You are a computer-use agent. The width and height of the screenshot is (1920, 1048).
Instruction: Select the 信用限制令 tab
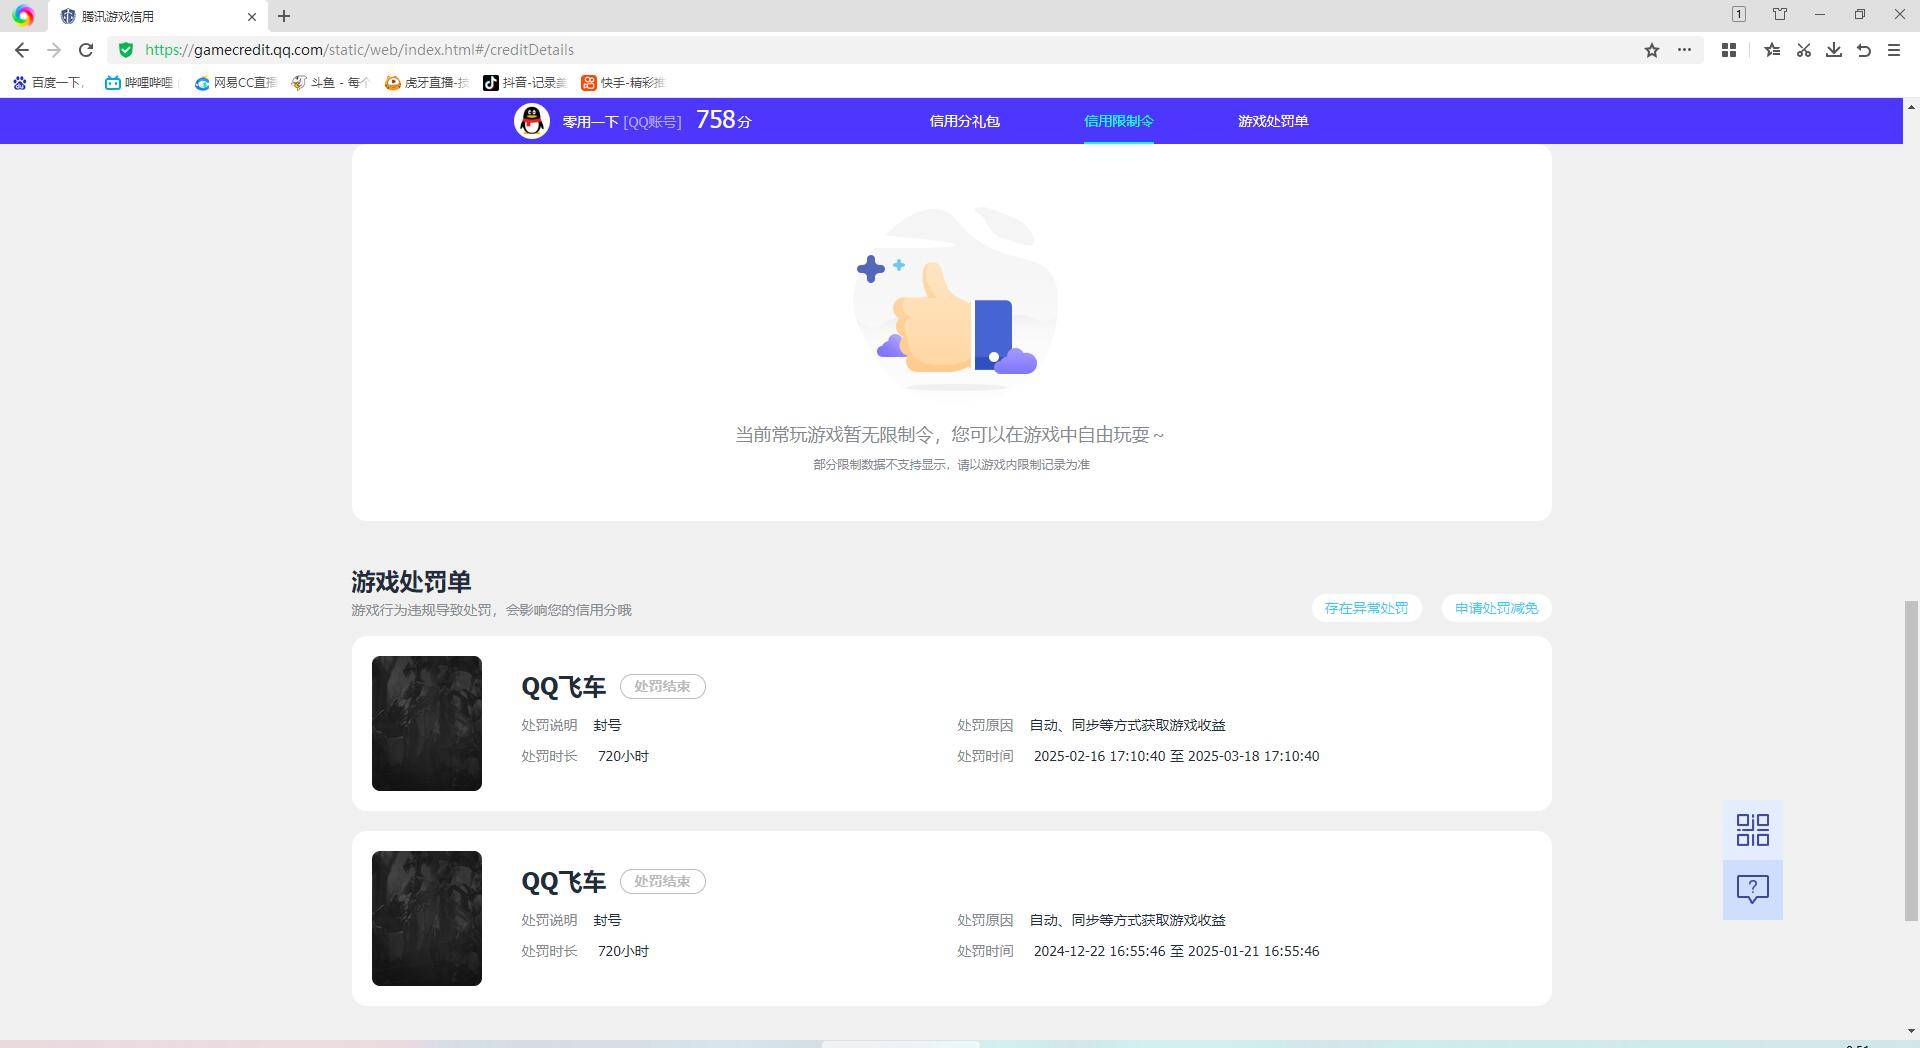point(1118,121)
